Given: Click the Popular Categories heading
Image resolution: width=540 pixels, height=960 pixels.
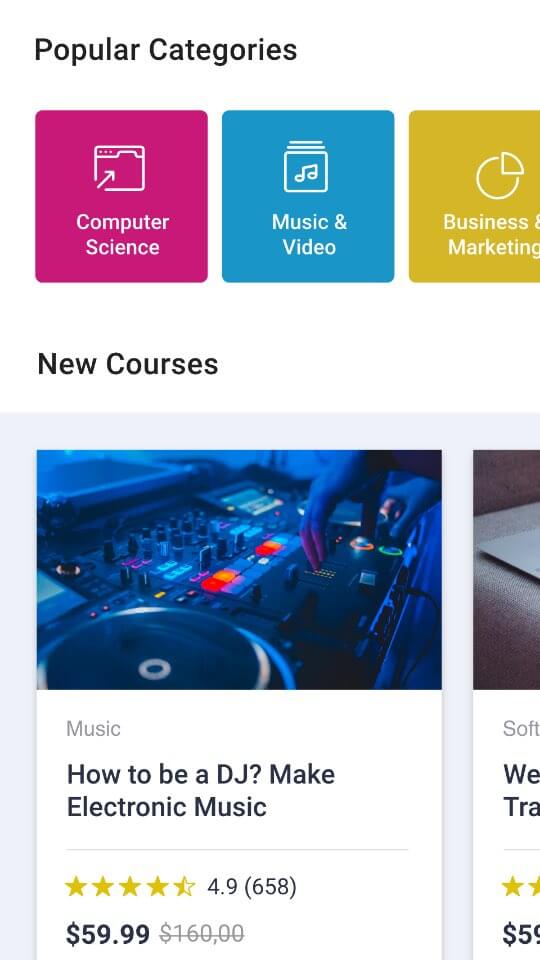Looking at the screenshot, I should pos(165,50).
